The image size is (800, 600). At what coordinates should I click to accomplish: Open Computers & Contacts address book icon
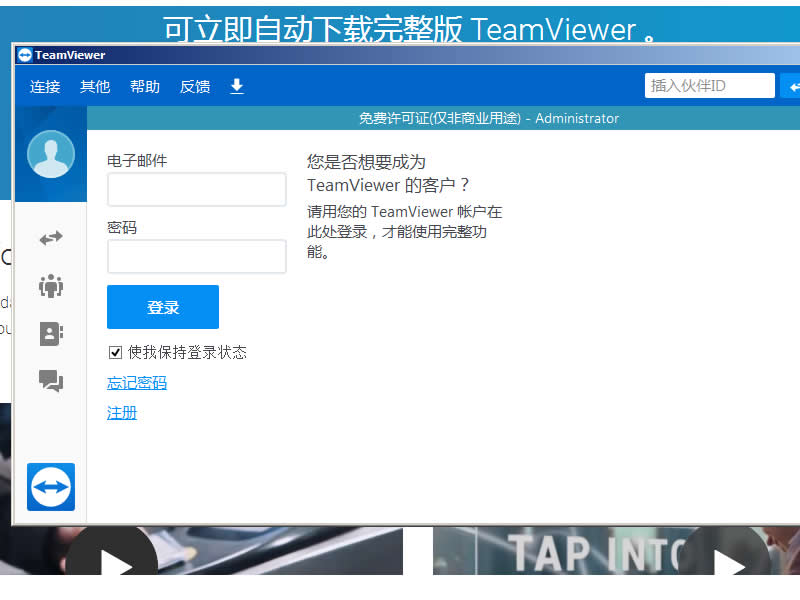click(x=50, y=334)
